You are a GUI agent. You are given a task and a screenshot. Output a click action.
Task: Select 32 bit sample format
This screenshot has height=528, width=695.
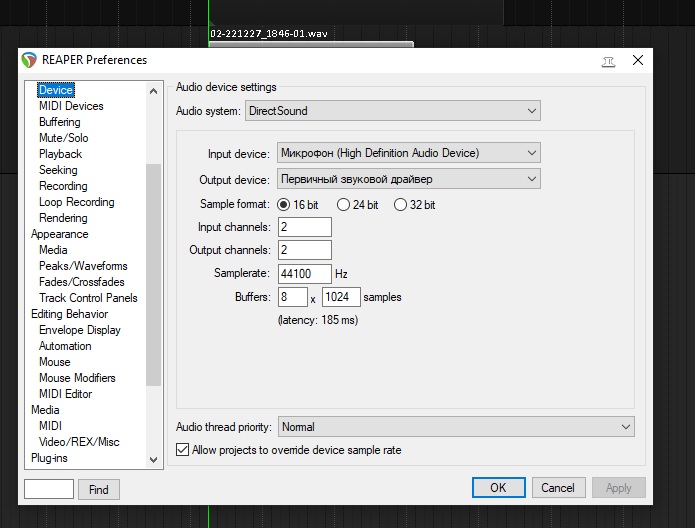point(414,205)
